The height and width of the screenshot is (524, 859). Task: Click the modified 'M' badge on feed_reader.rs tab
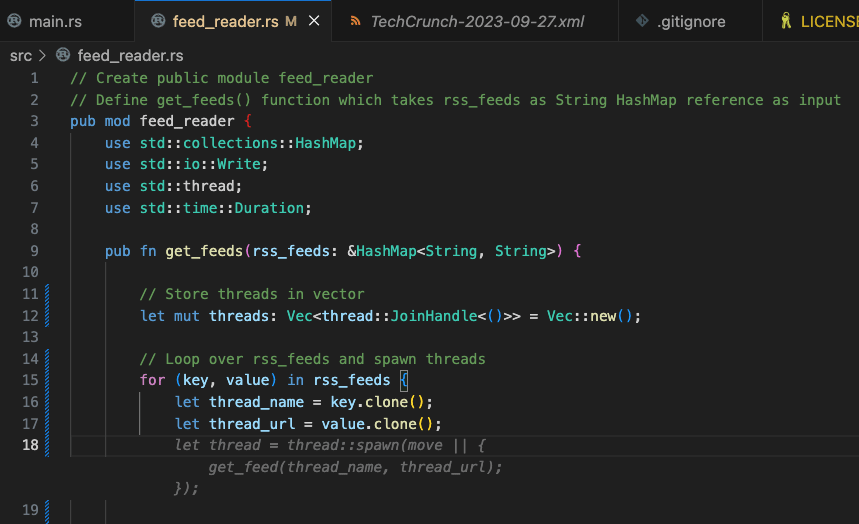(291, 21)
